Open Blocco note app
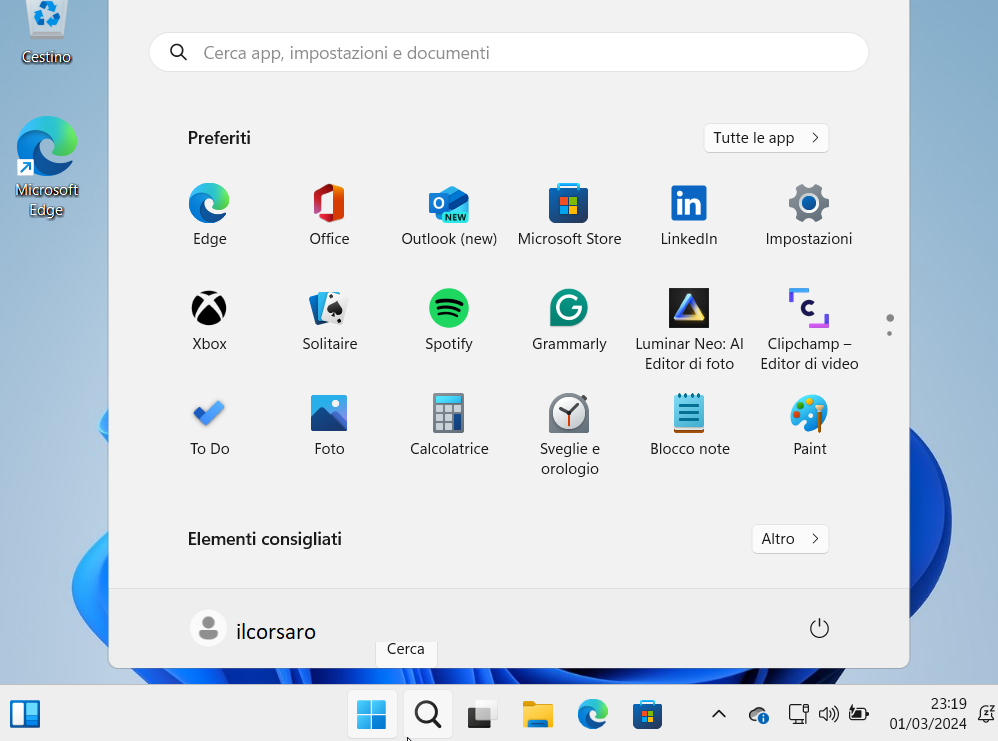 pos(689,425)
